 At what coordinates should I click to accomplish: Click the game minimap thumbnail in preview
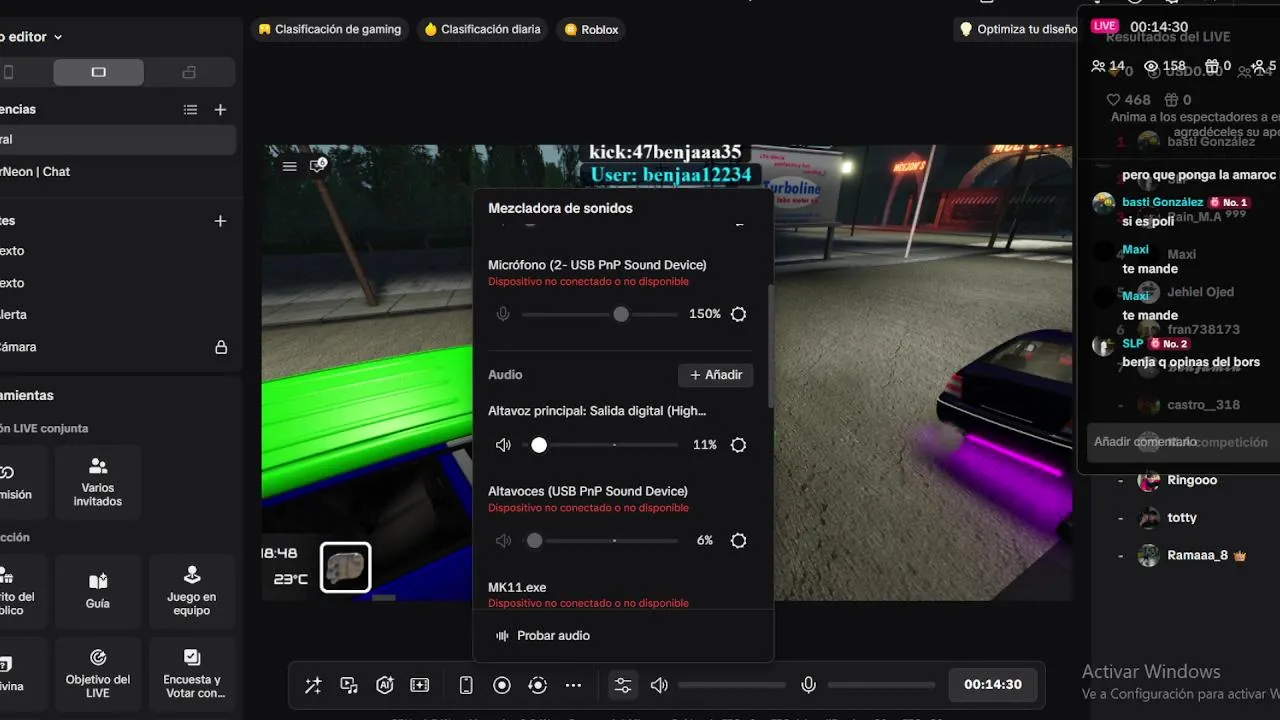345,567
